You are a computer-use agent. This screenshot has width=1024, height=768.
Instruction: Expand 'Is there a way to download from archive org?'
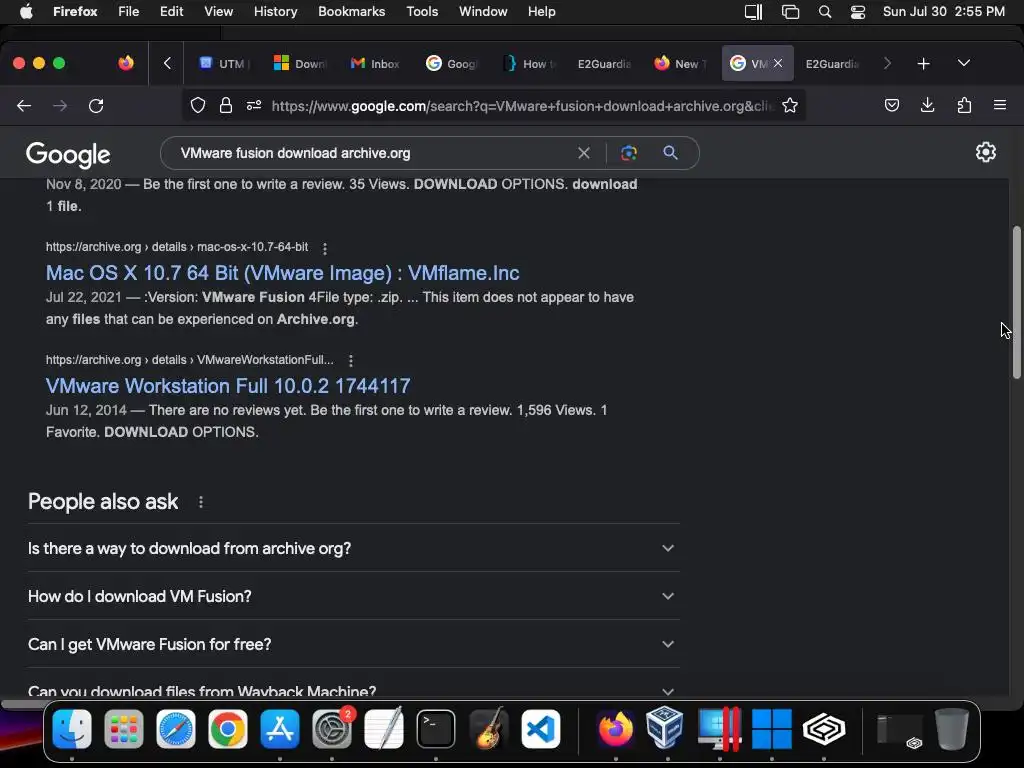[x=353, y=548]
